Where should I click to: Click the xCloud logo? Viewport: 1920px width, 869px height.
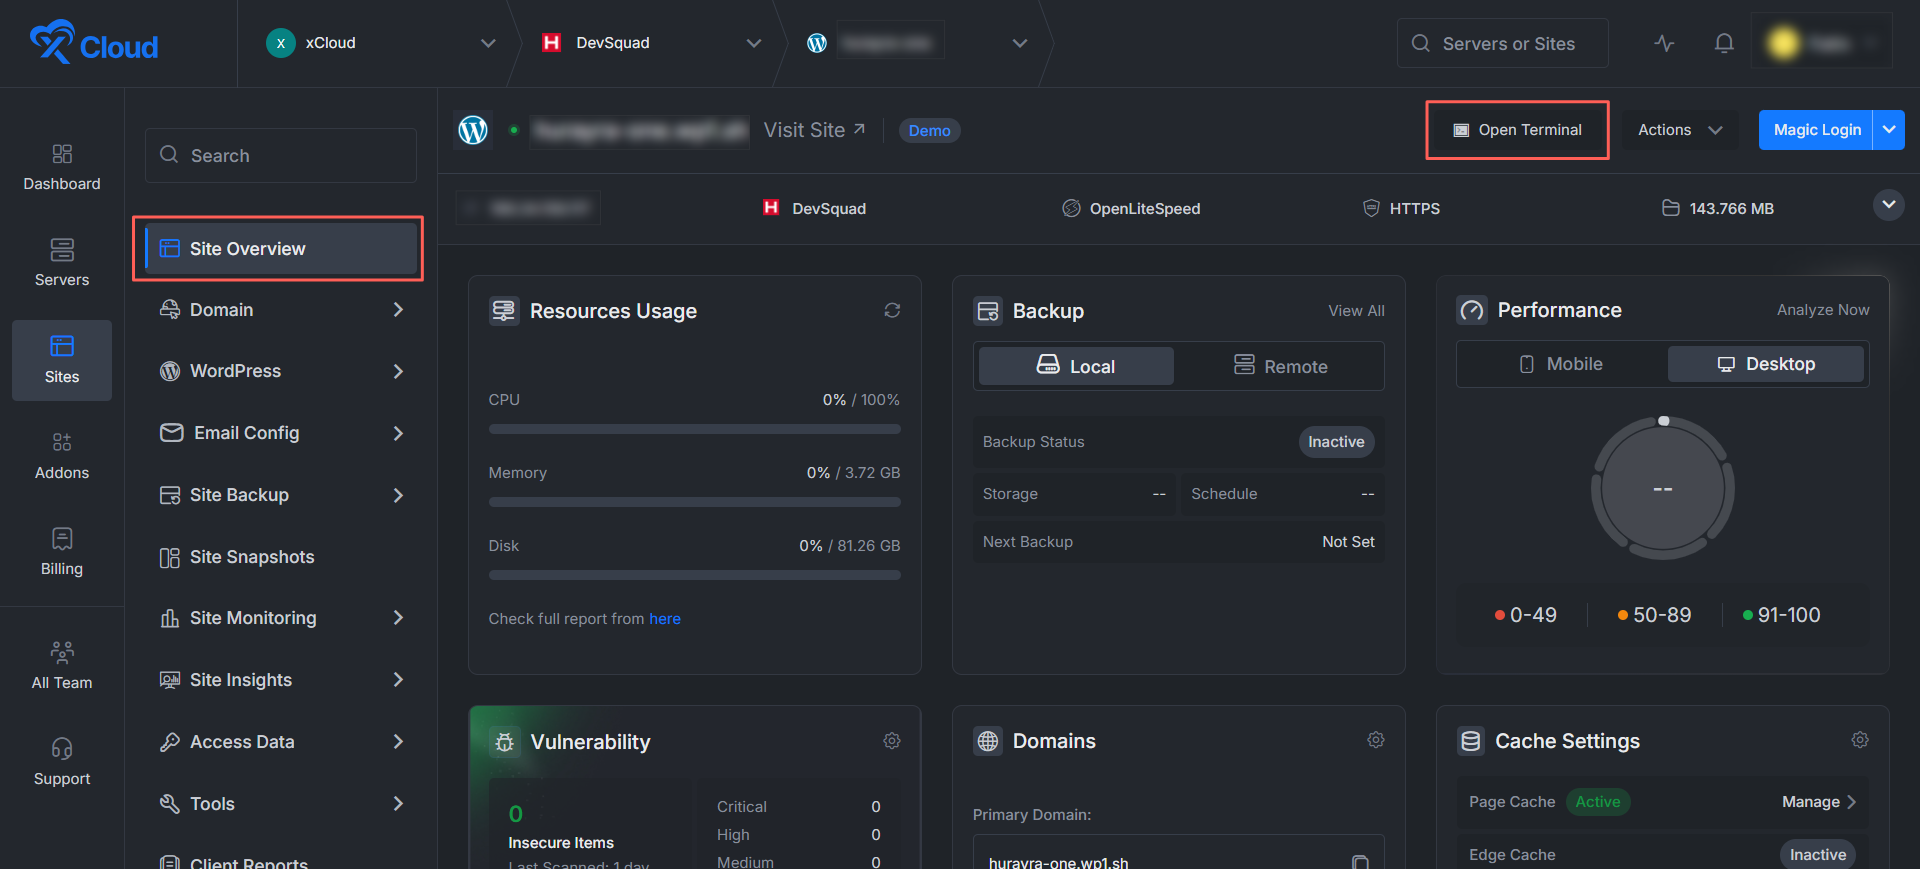pos(94,42)
